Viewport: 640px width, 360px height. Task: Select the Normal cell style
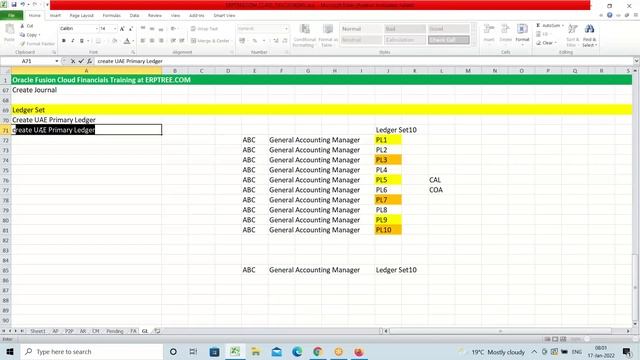click(361, 29)
